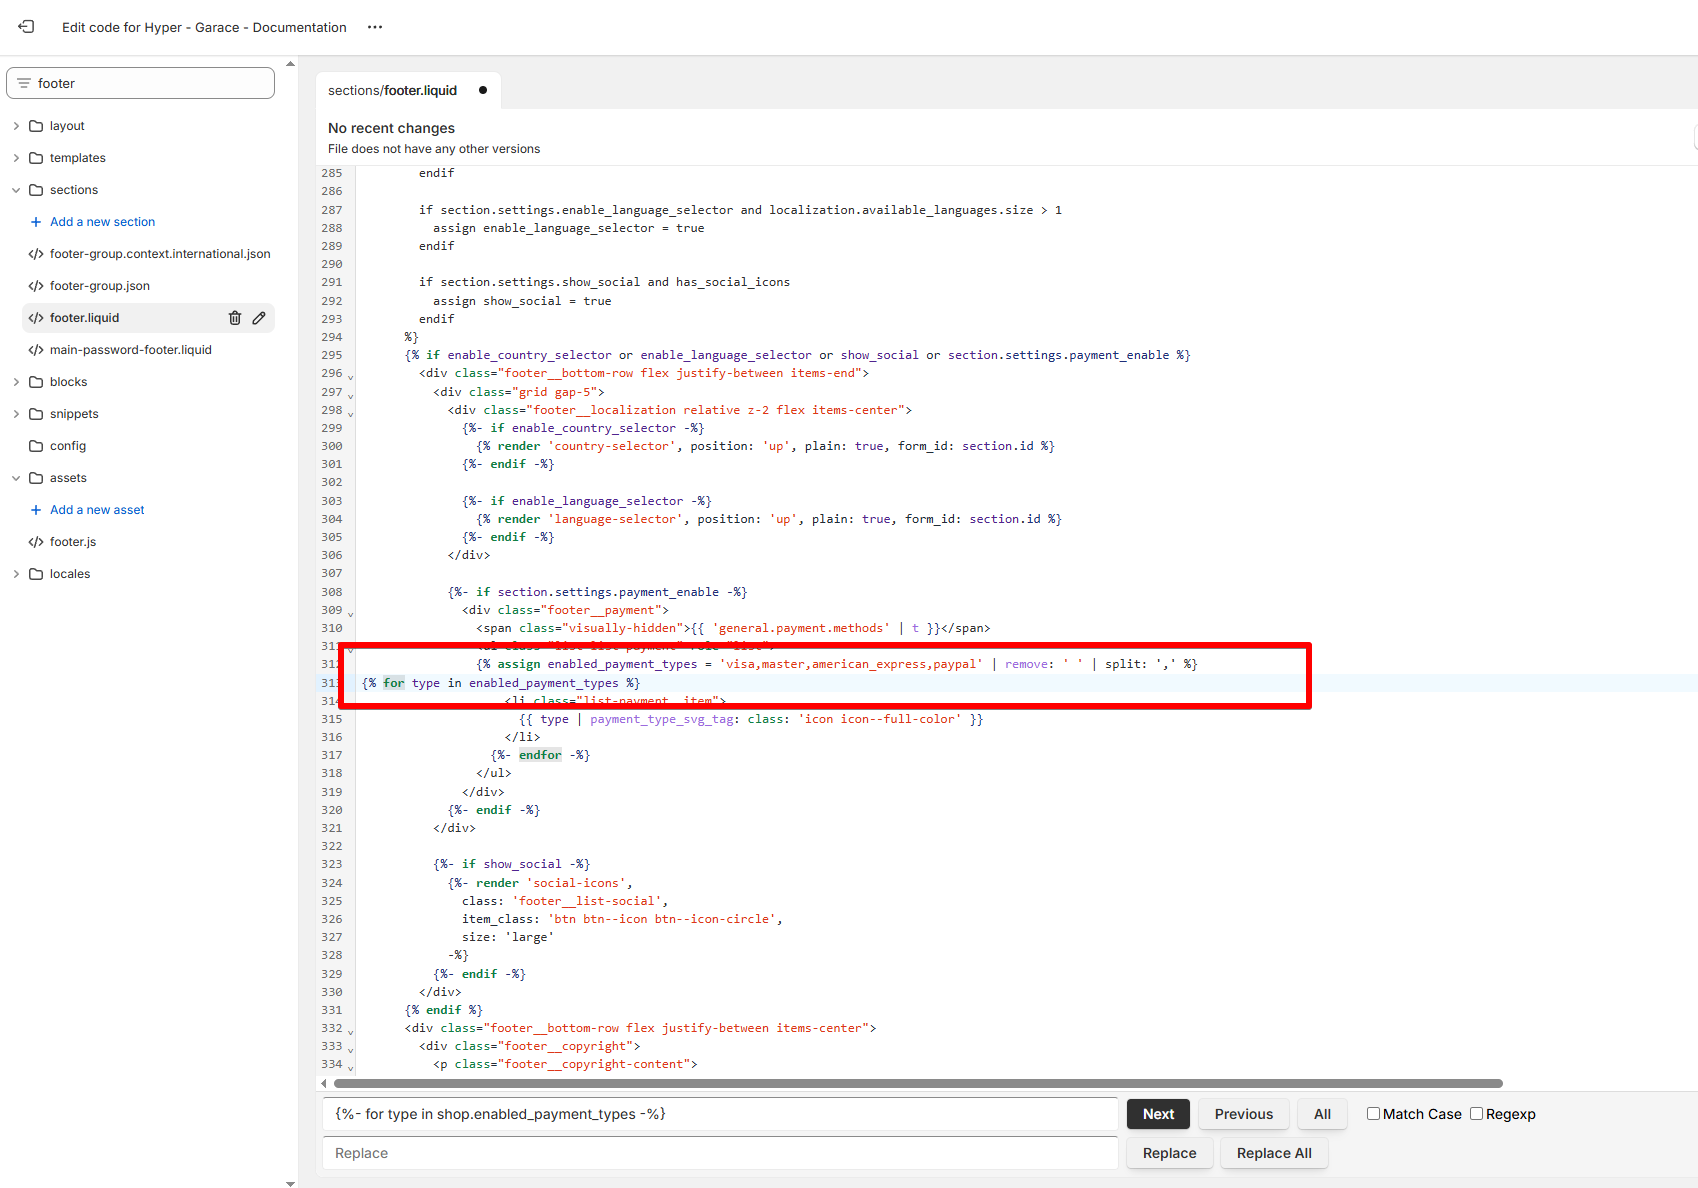Click 'No recent changes' heading
1698x1188 pixels.
tap(391, 128)
